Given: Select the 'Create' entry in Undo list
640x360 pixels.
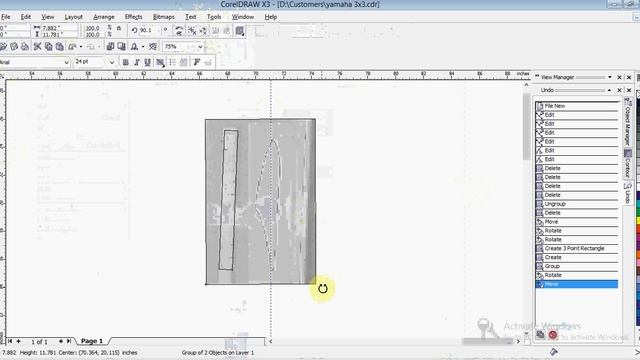Looking at the screenshot, I should (577, 258).
